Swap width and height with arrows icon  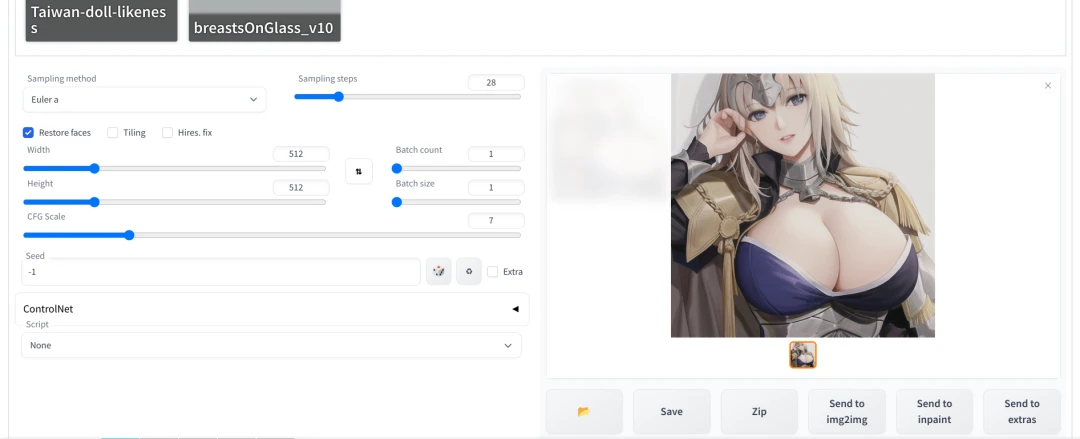358,171
